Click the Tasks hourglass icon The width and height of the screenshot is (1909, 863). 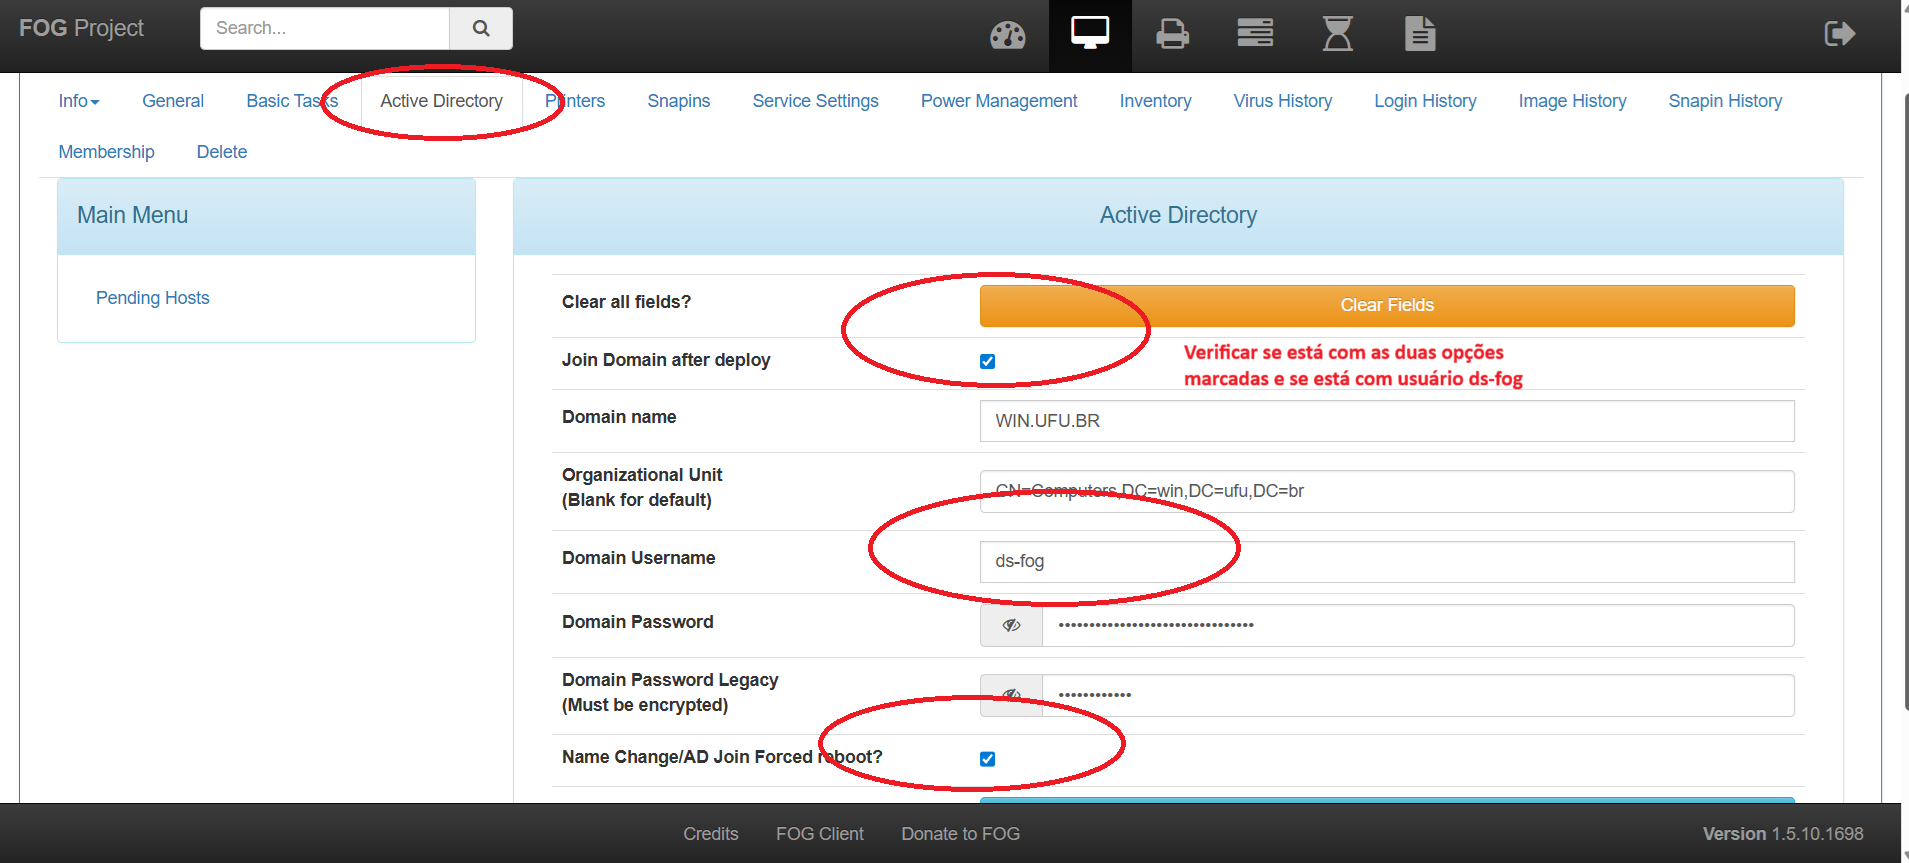tap(1337, 34)
